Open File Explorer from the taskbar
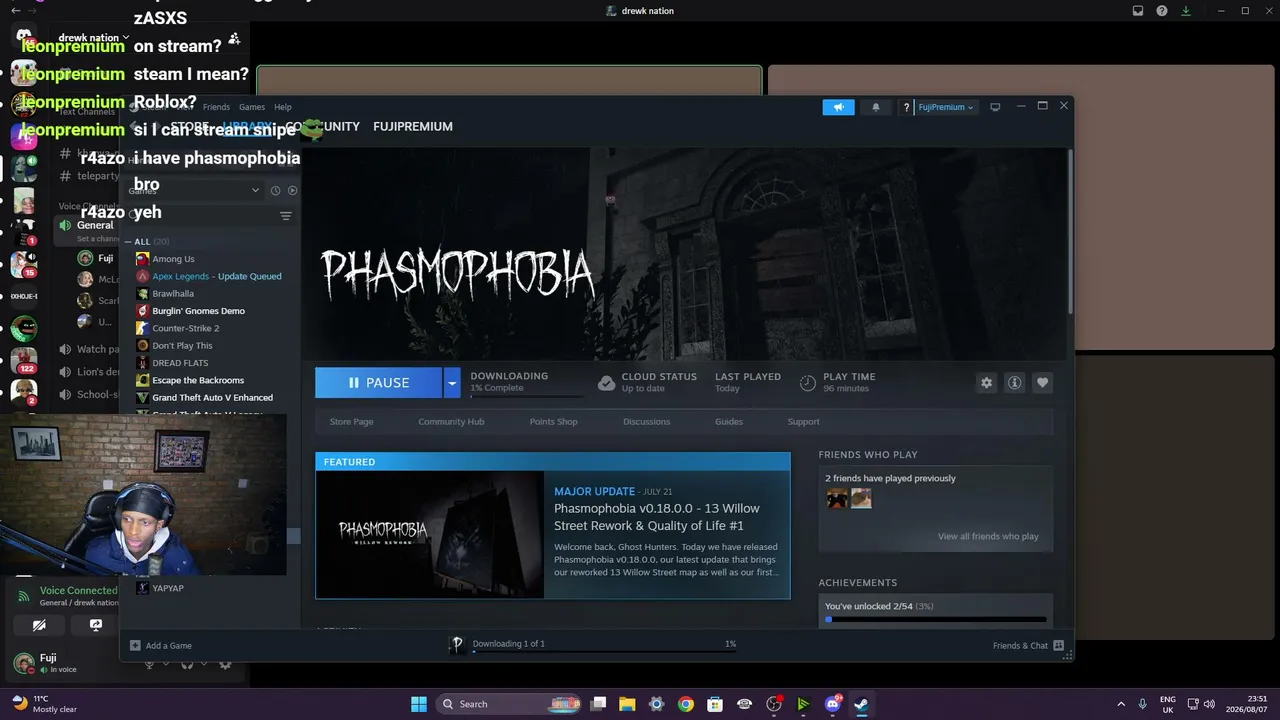This screenshot has width=1280, height=720. [627, 704]
